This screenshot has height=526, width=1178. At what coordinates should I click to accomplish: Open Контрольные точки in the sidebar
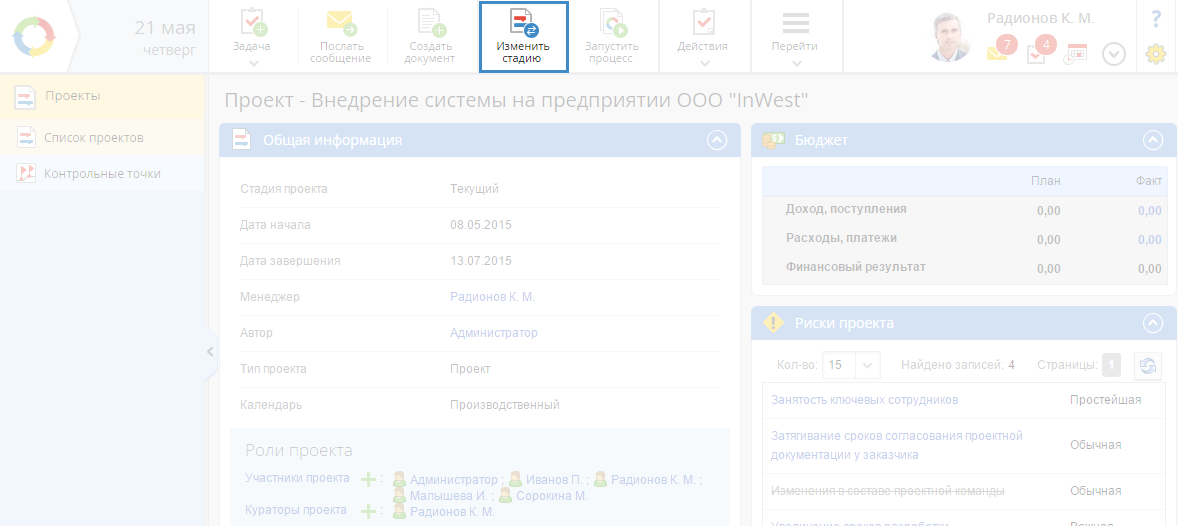[102, 174]
